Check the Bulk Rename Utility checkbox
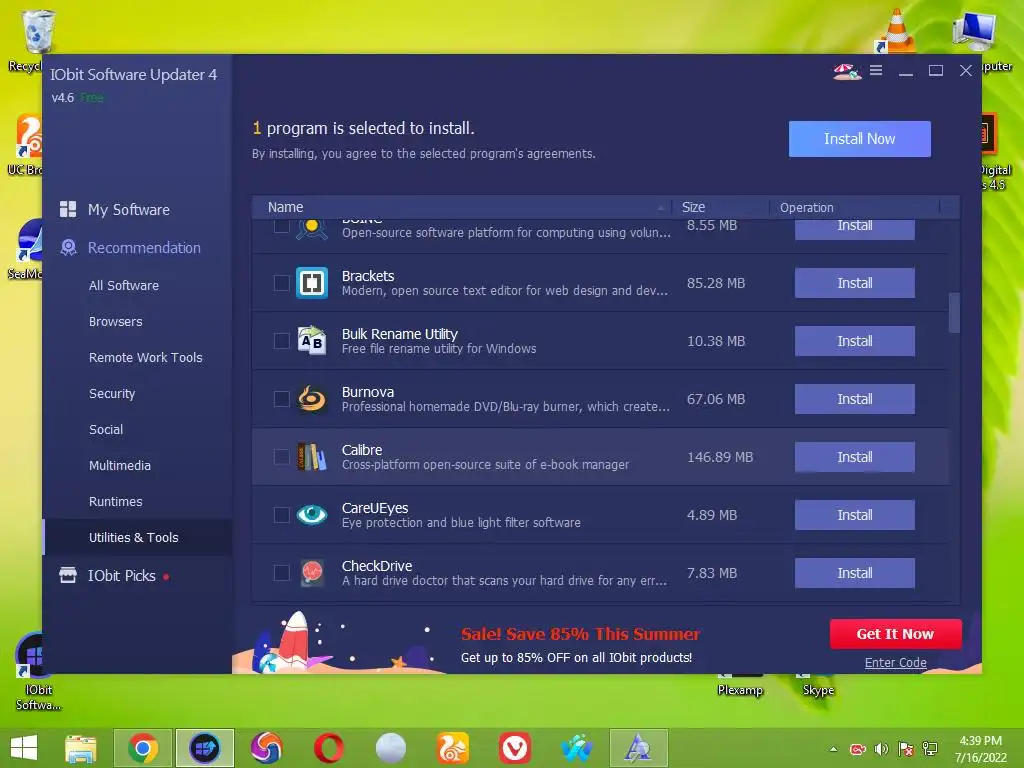The image size is (1024, 768). 281,341
